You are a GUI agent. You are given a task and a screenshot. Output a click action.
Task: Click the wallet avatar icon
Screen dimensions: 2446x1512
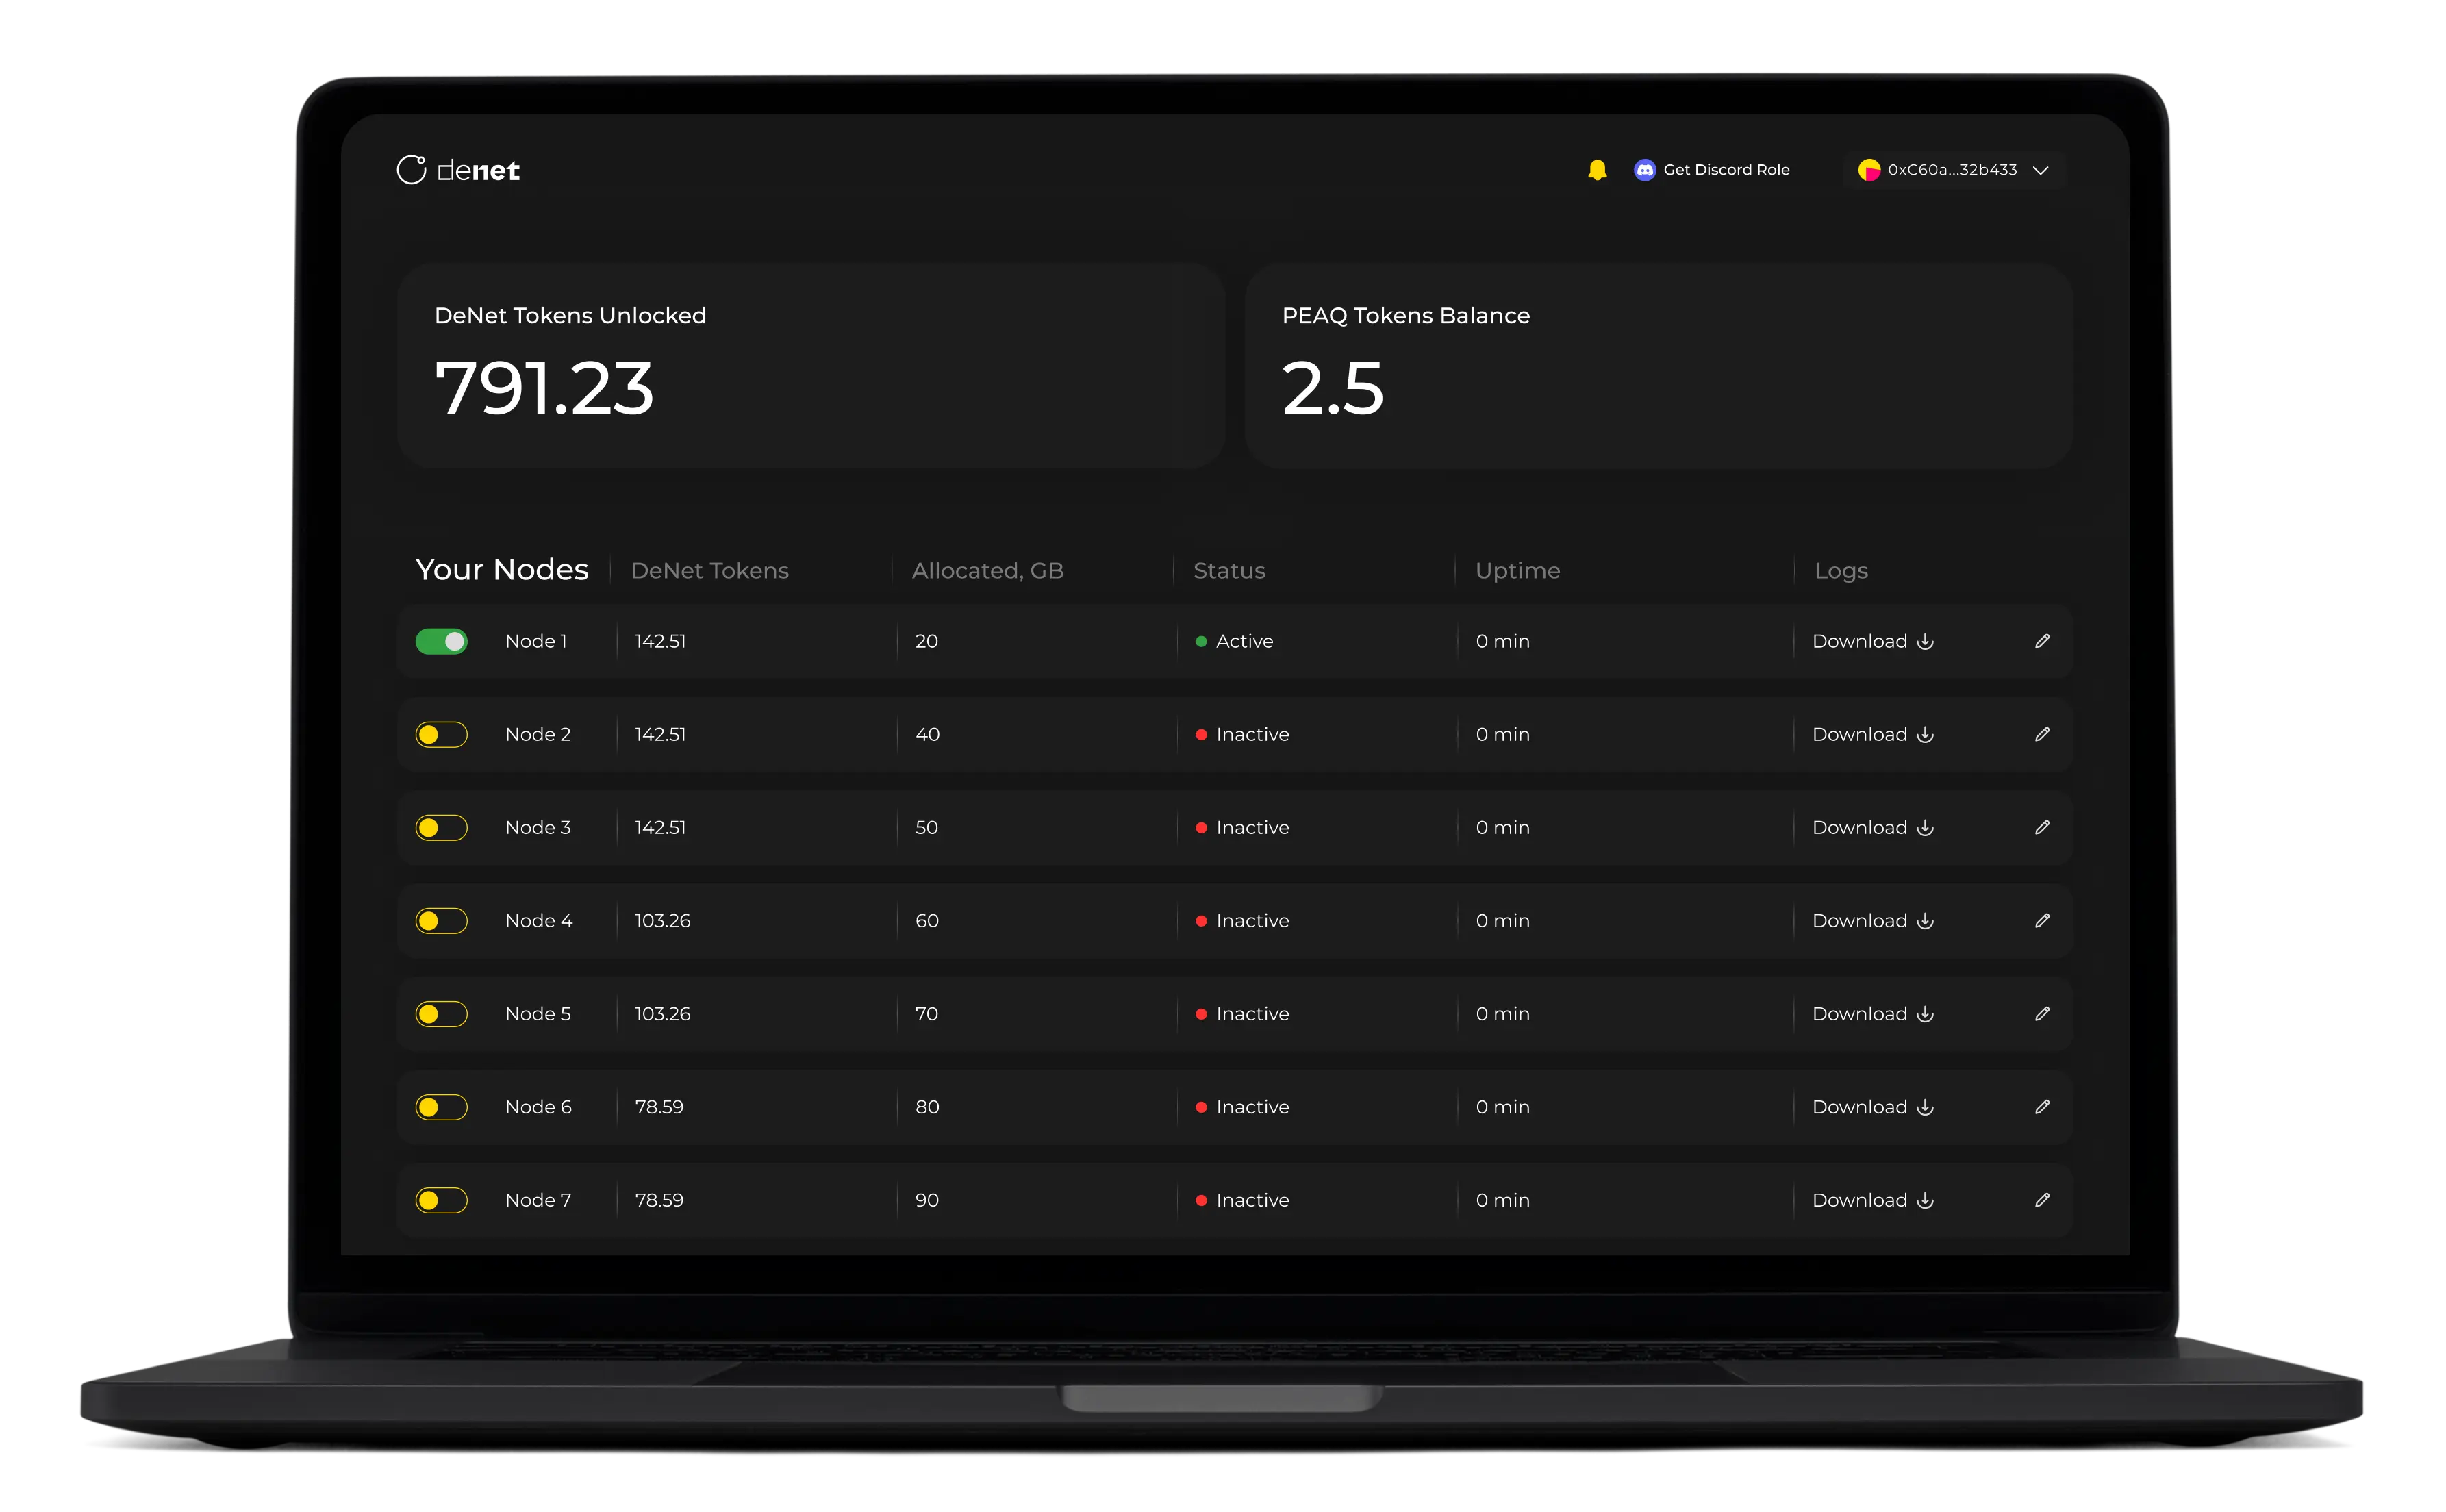coord(1868,170)
